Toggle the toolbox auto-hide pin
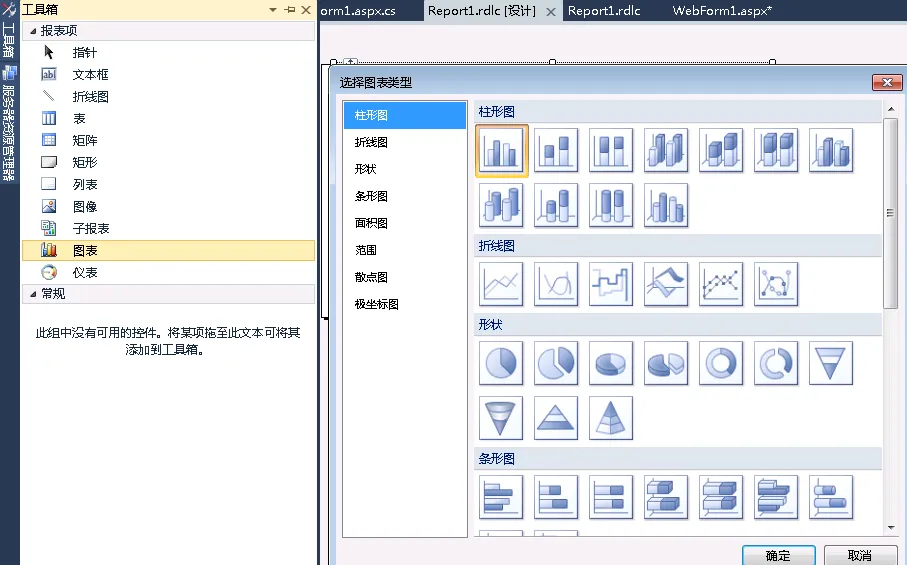 (290, 10)
